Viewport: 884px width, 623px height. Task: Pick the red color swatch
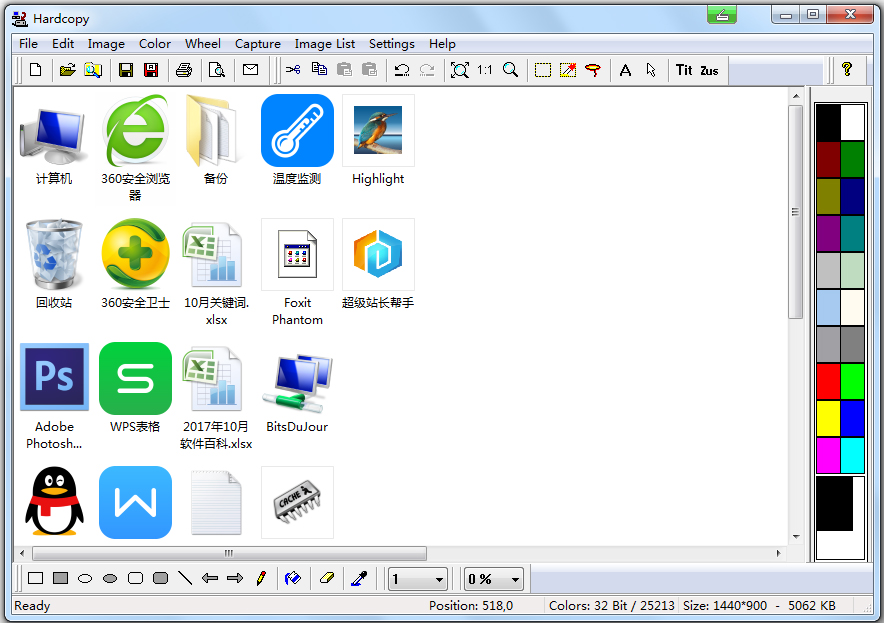(x=828, y=381)
